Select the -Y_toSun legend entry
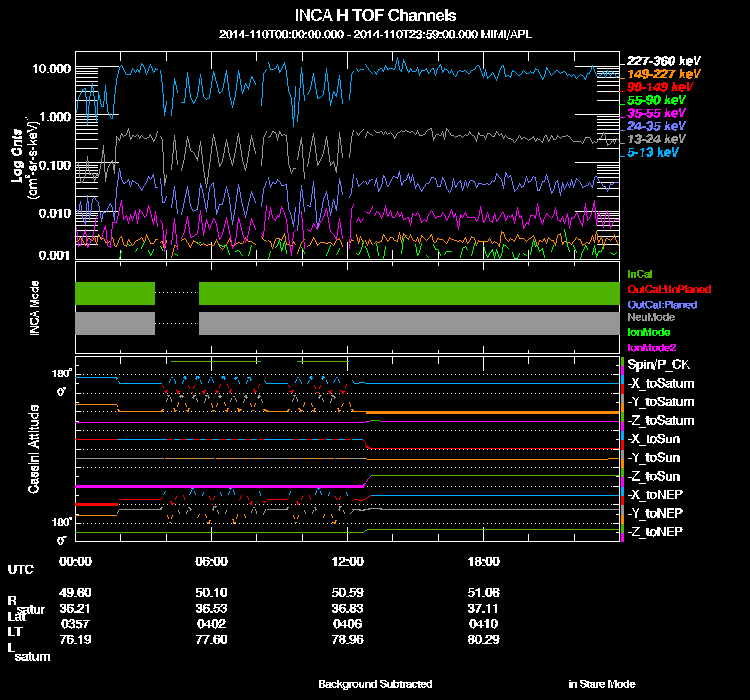The width and height of the screenshot is (750, 700). pos(655,458)
